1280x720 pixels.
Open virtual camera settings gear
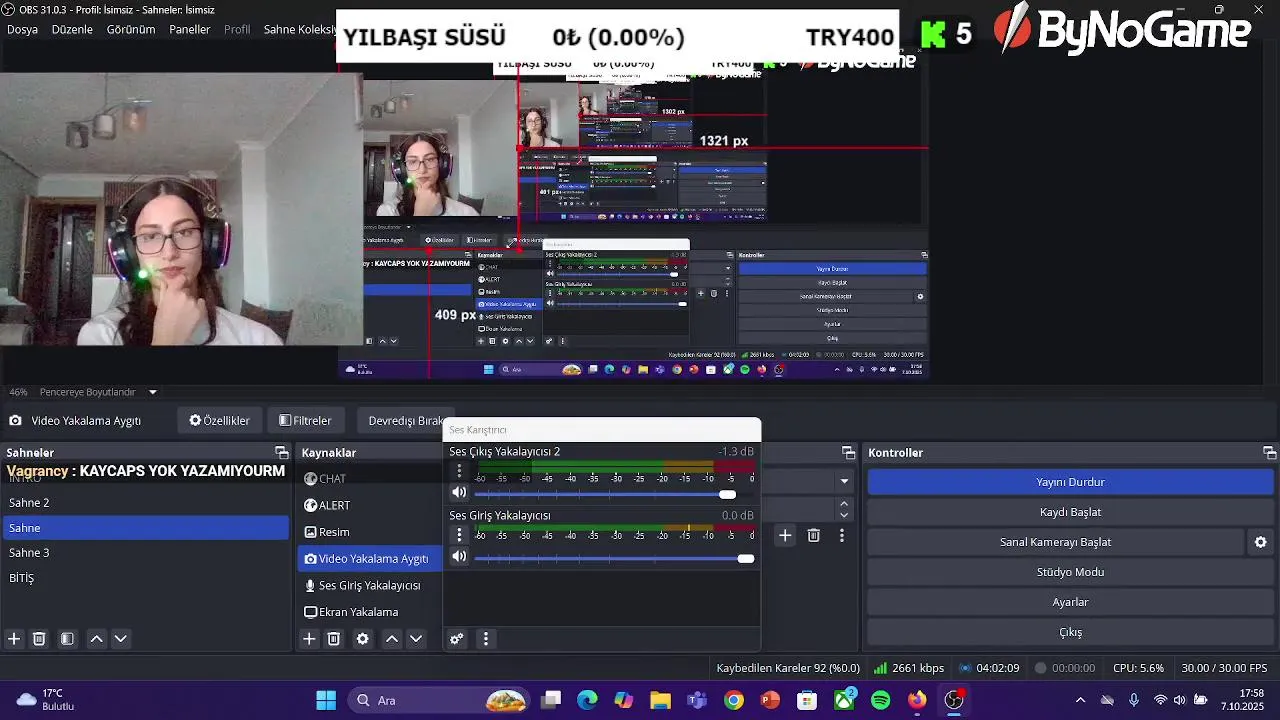coord(1260,542)
